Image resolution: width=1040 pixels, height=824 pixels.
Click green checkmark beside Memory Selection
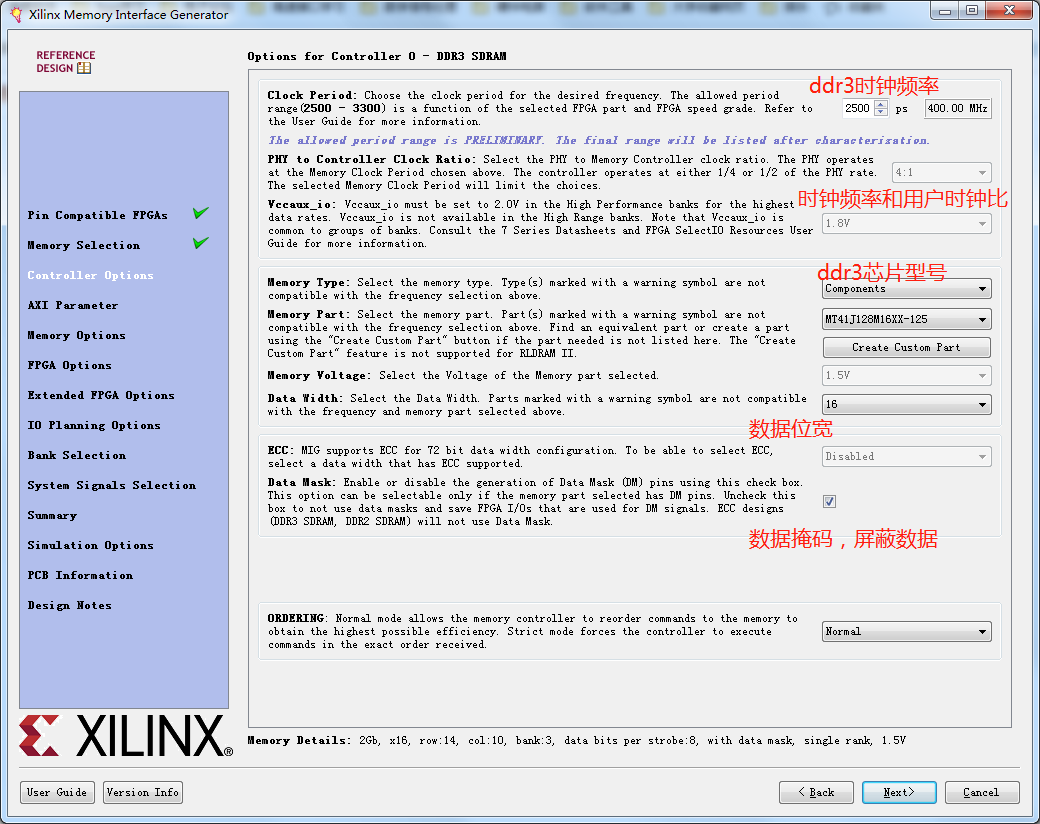[199, 244]
